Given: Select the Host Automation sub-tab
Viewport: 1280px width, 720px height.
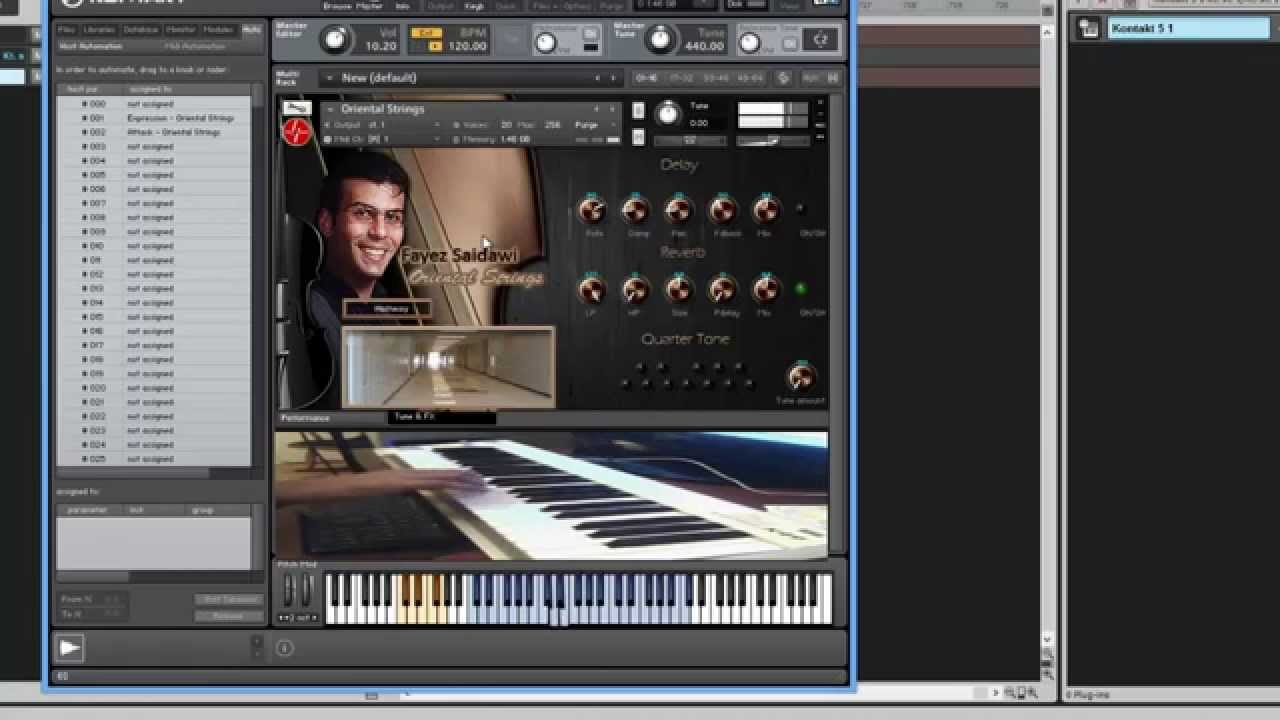Looking at the screenshot, I should coord(91,46).
